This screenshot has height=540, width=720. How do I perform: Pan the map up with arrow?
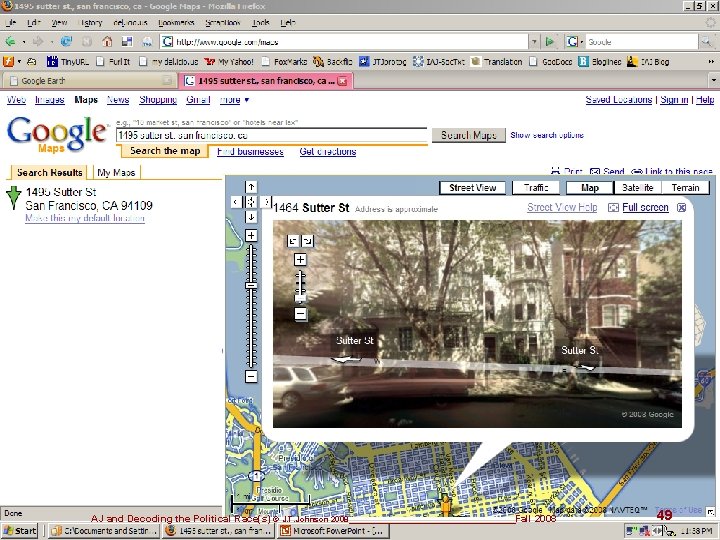pyautogui.click(x=251, y=187)
